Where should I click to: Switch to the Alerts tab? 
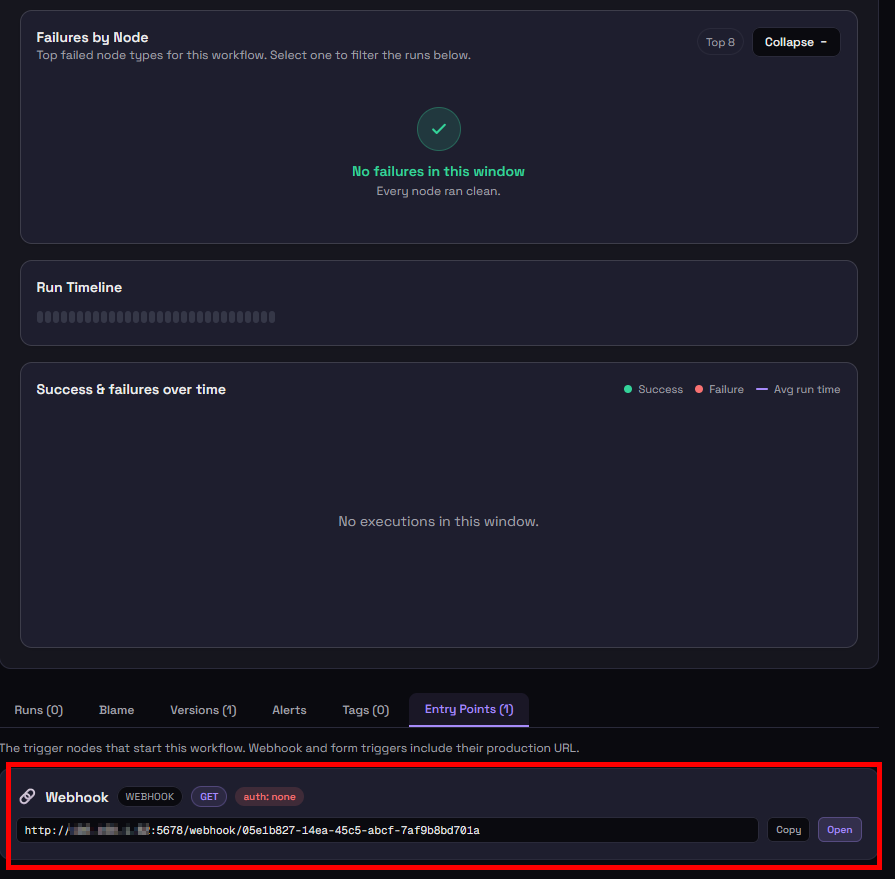pos(289,710)
